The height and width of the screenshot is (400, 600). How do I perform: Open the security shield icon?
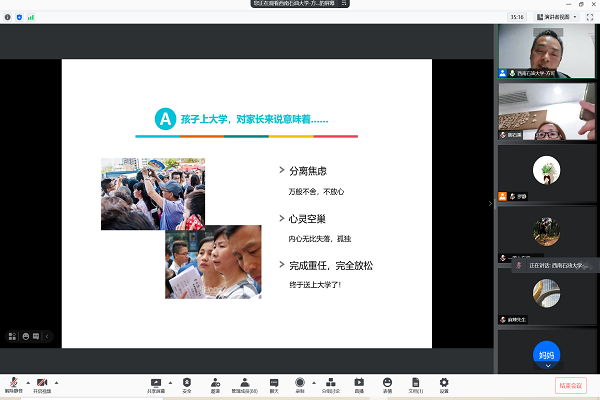click(187, 383)
